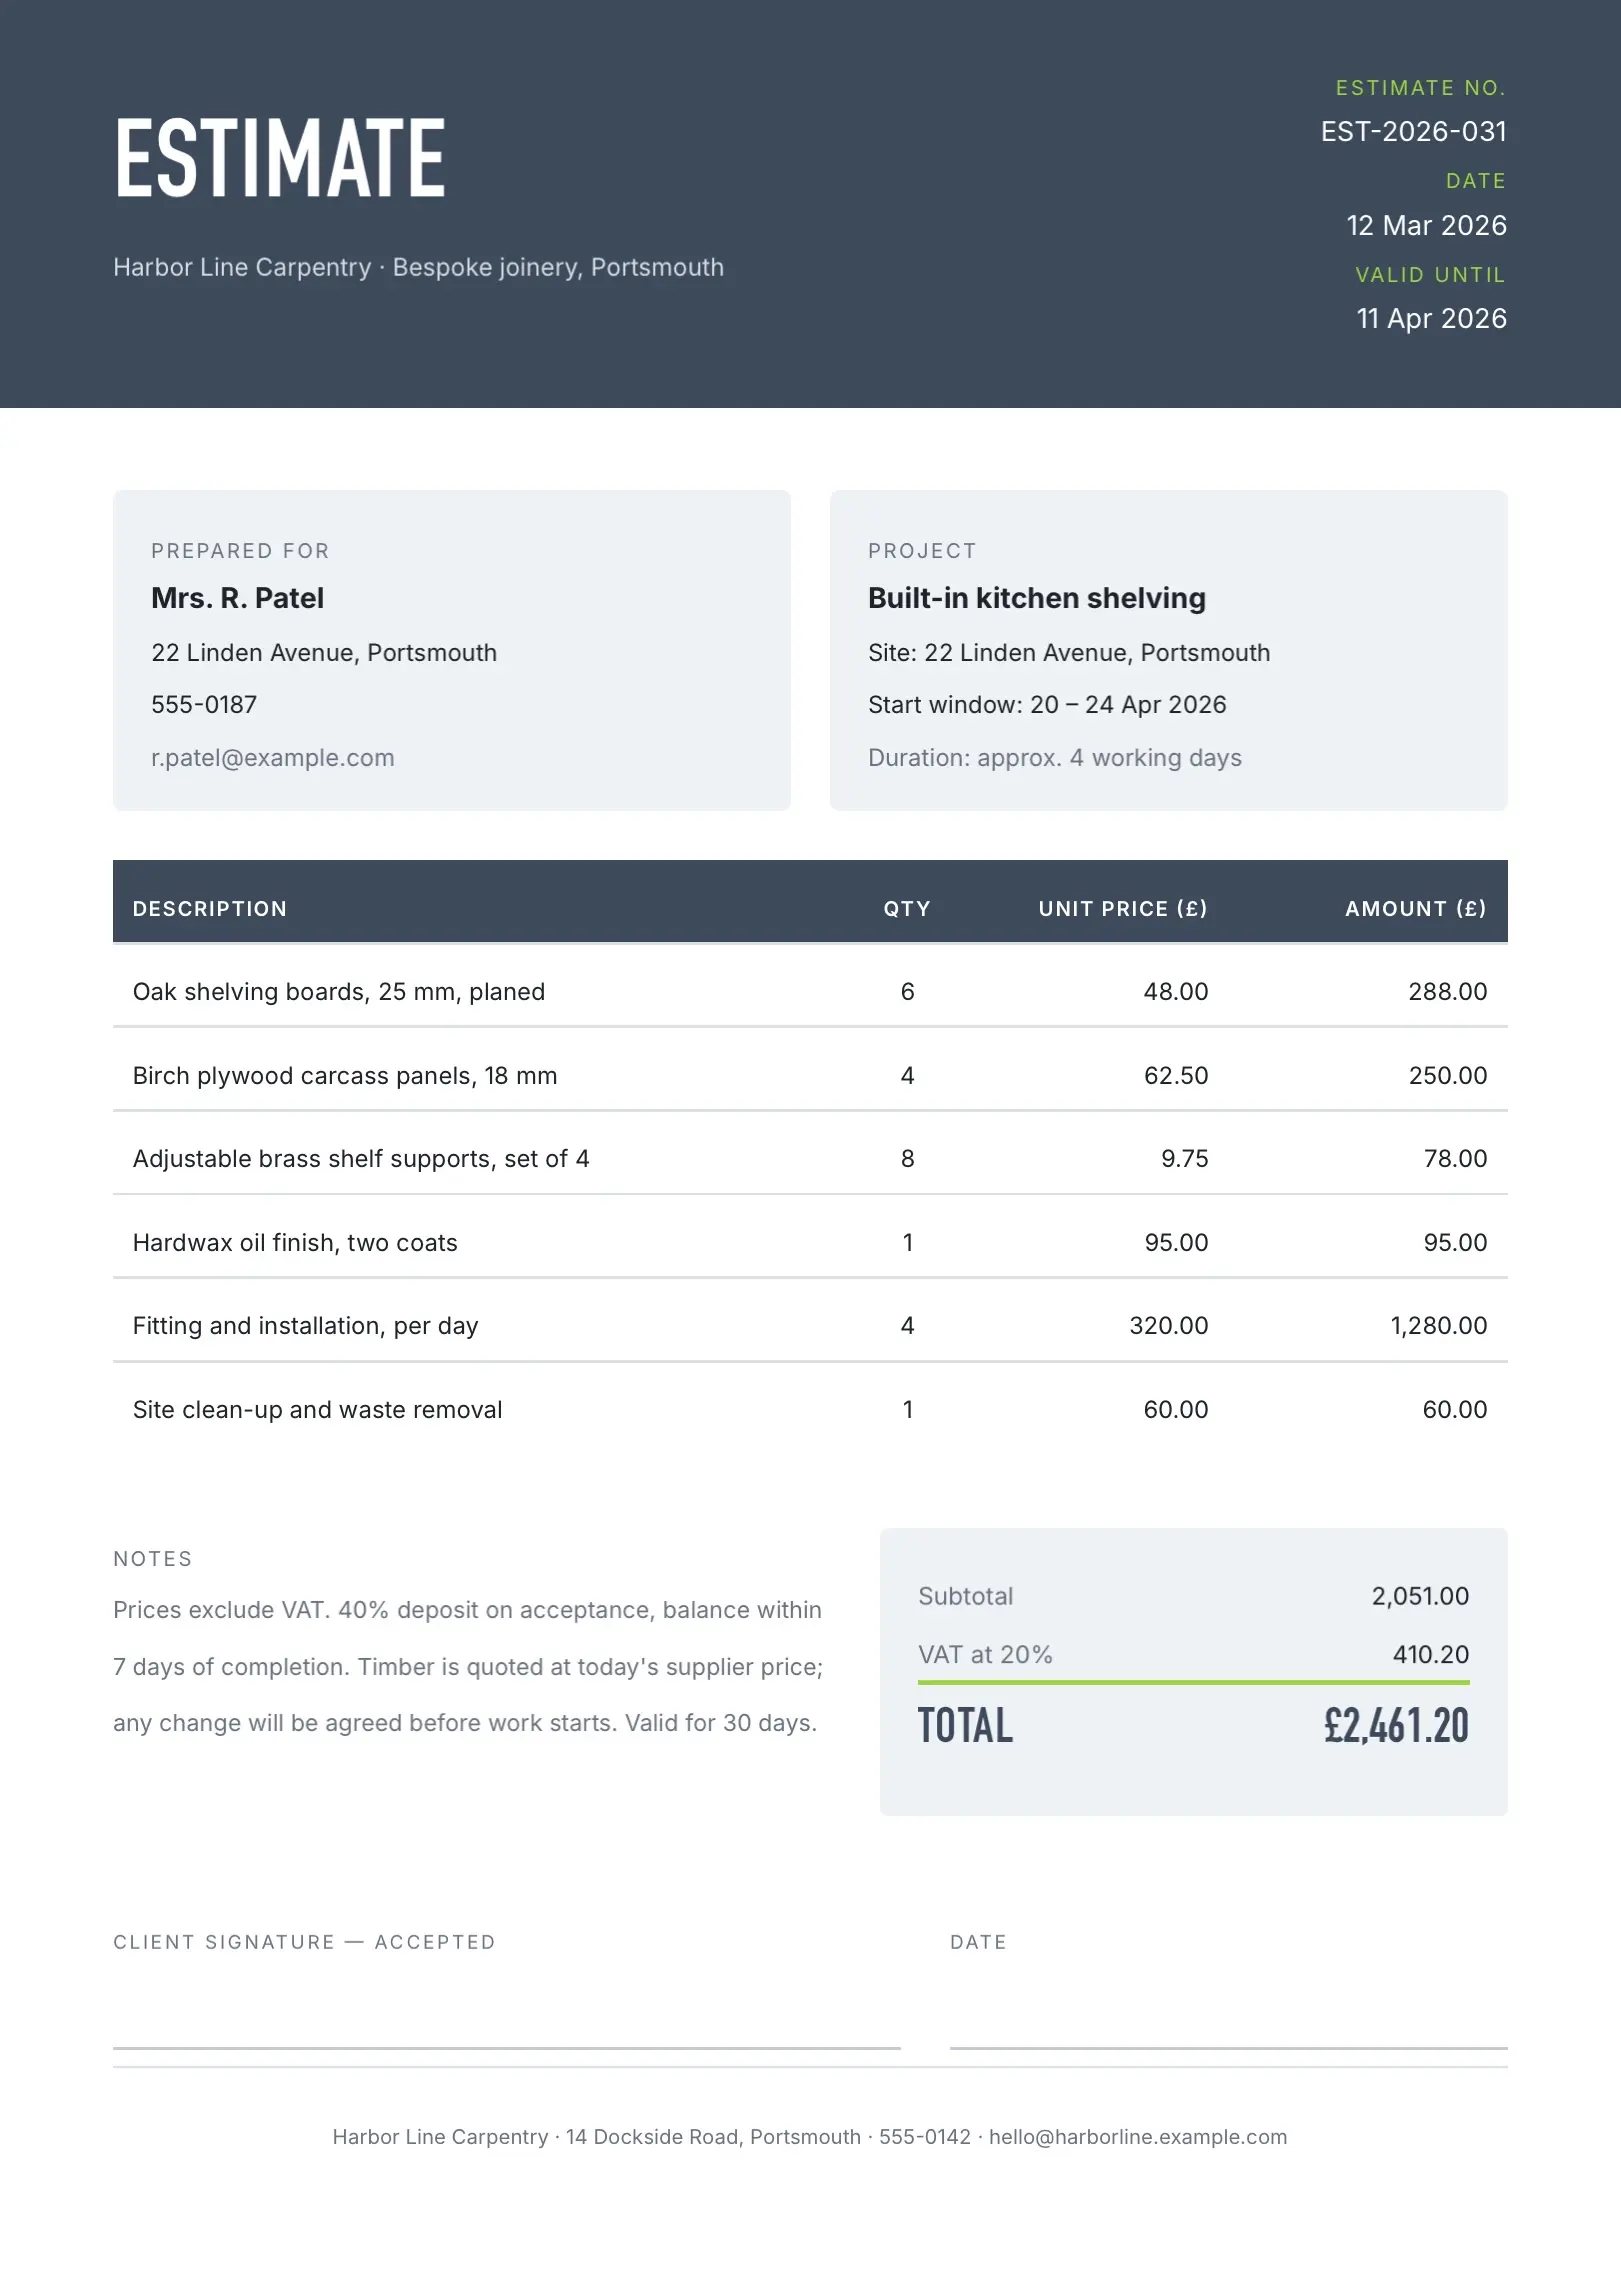Click unit price 62.50
The image size is (1621, 2289).
(x=1176, y=1076)
